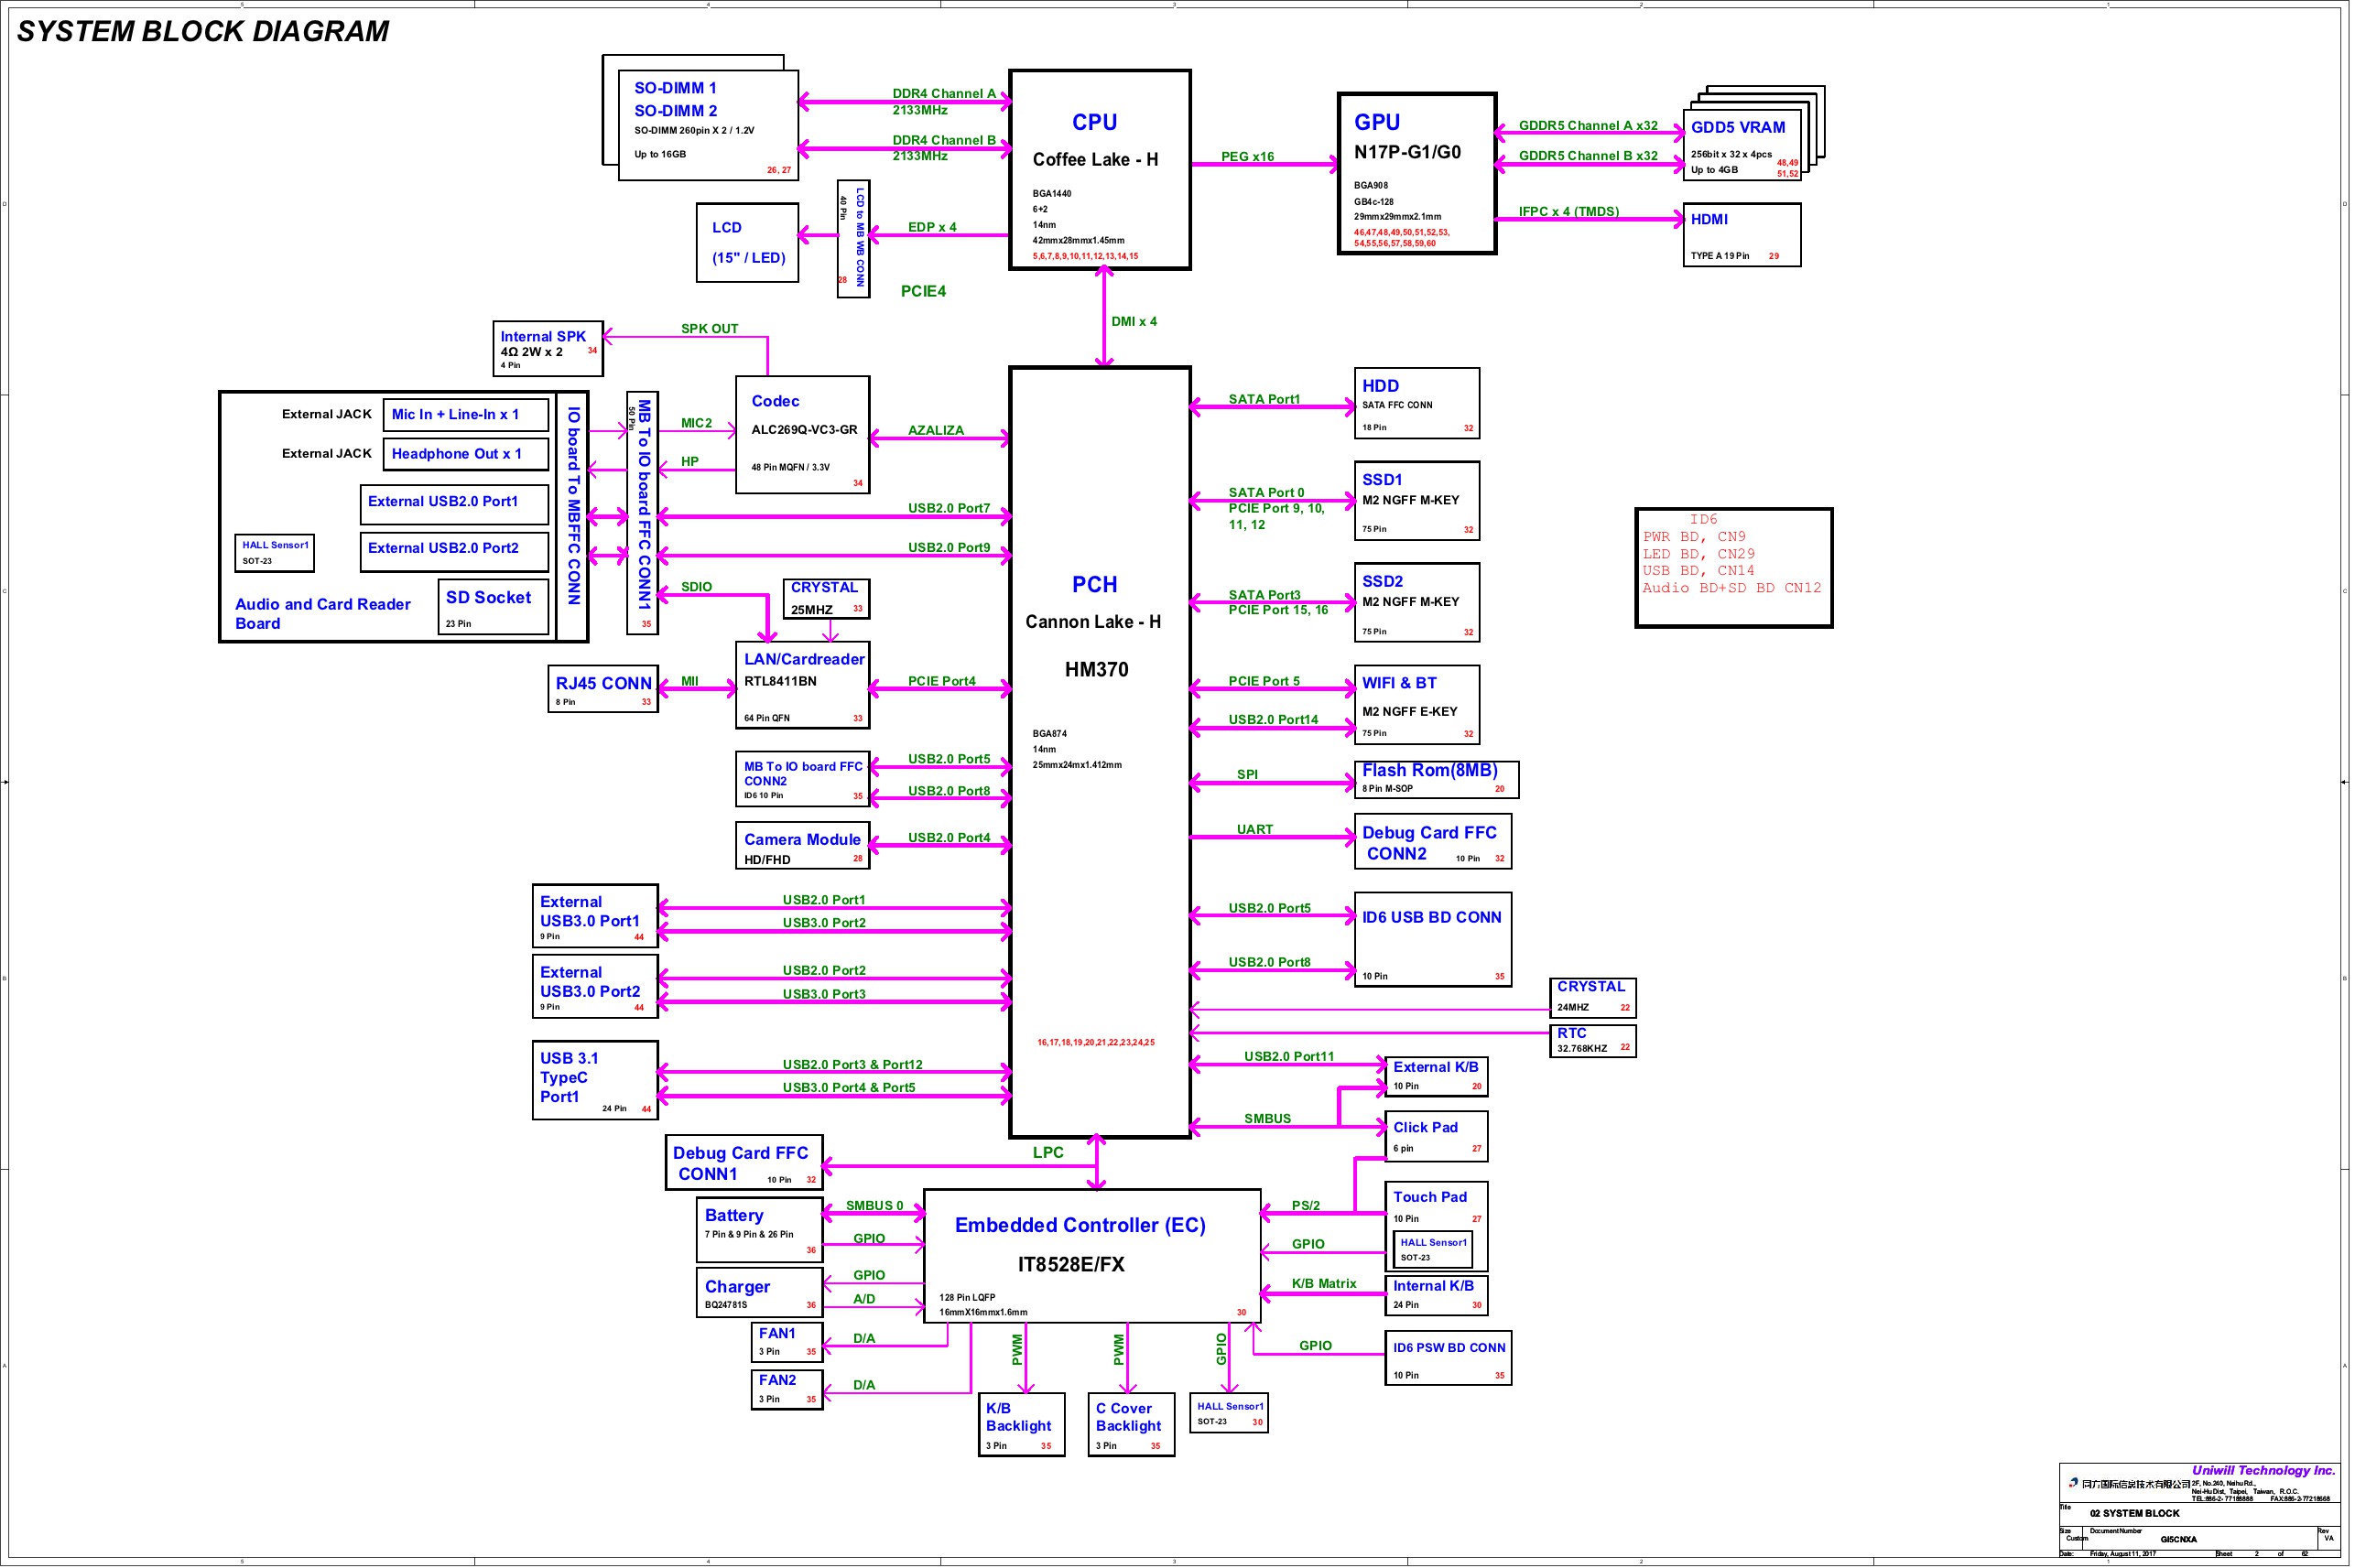Select MB To IO board FFC CONN2 block

[802, 779]
